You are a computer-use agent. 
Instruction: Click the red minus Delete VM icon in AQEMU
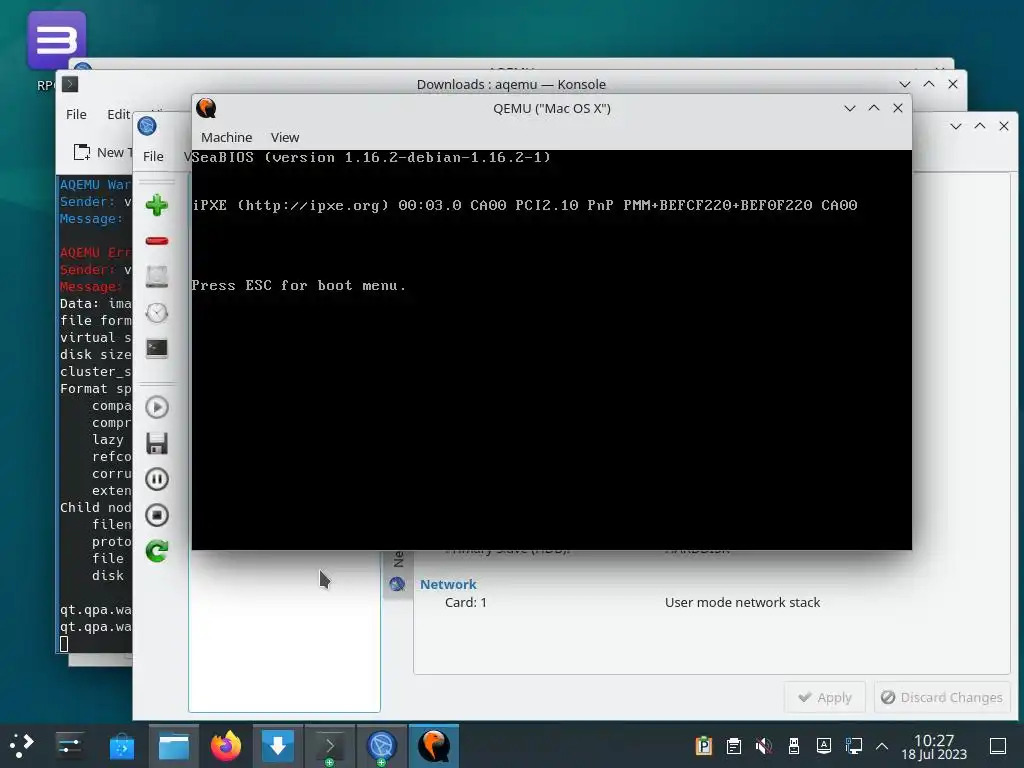point(157,241)
